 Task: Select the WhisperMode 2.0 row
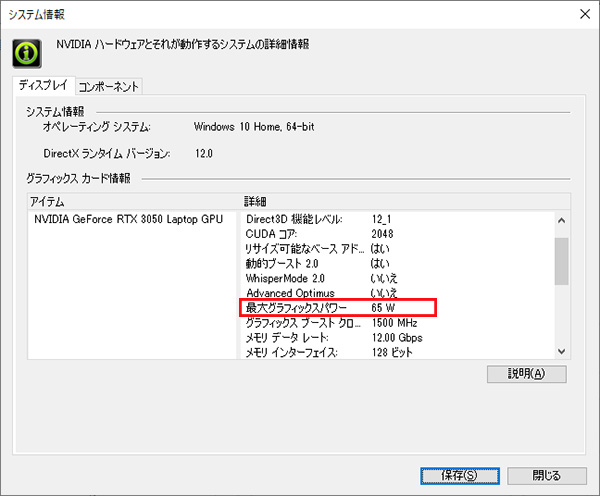coord(396,278)
